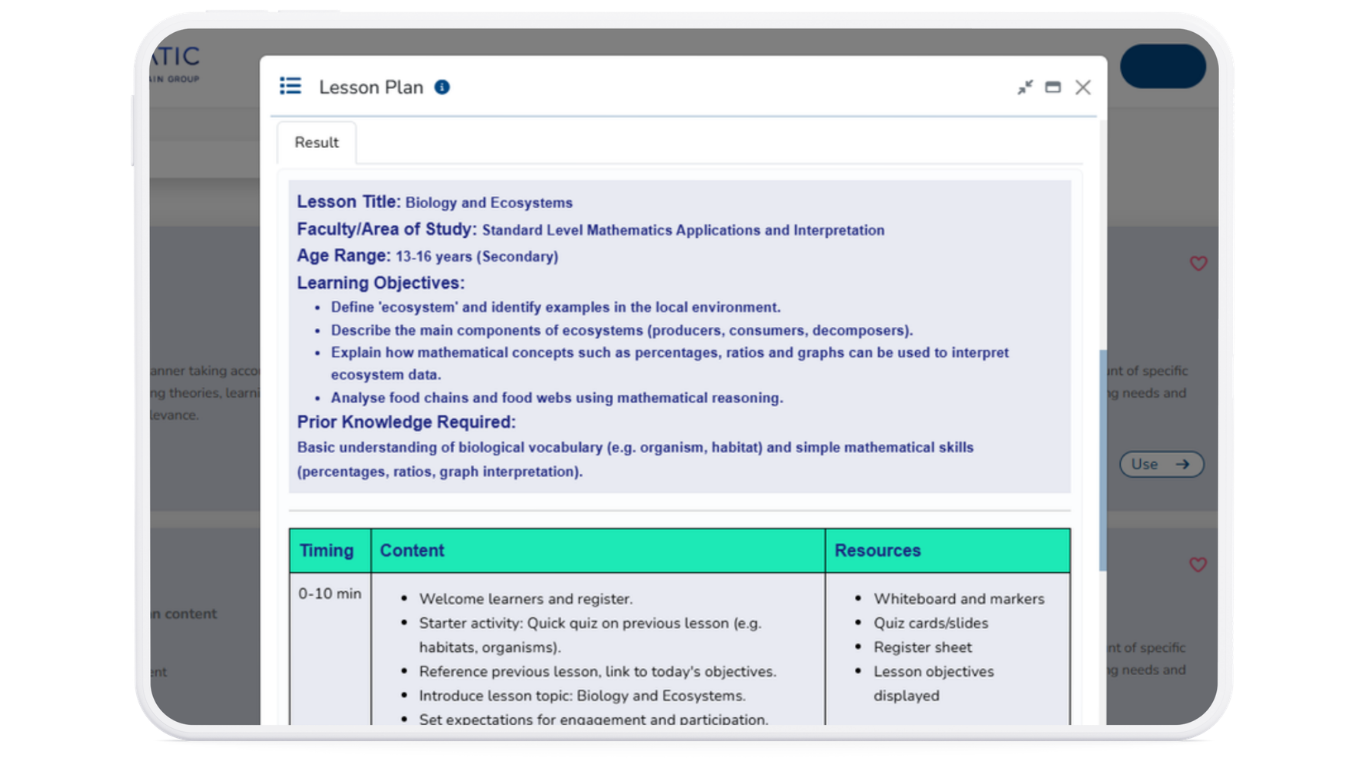Click the 0-10 min timing cell

click(330, 594)
